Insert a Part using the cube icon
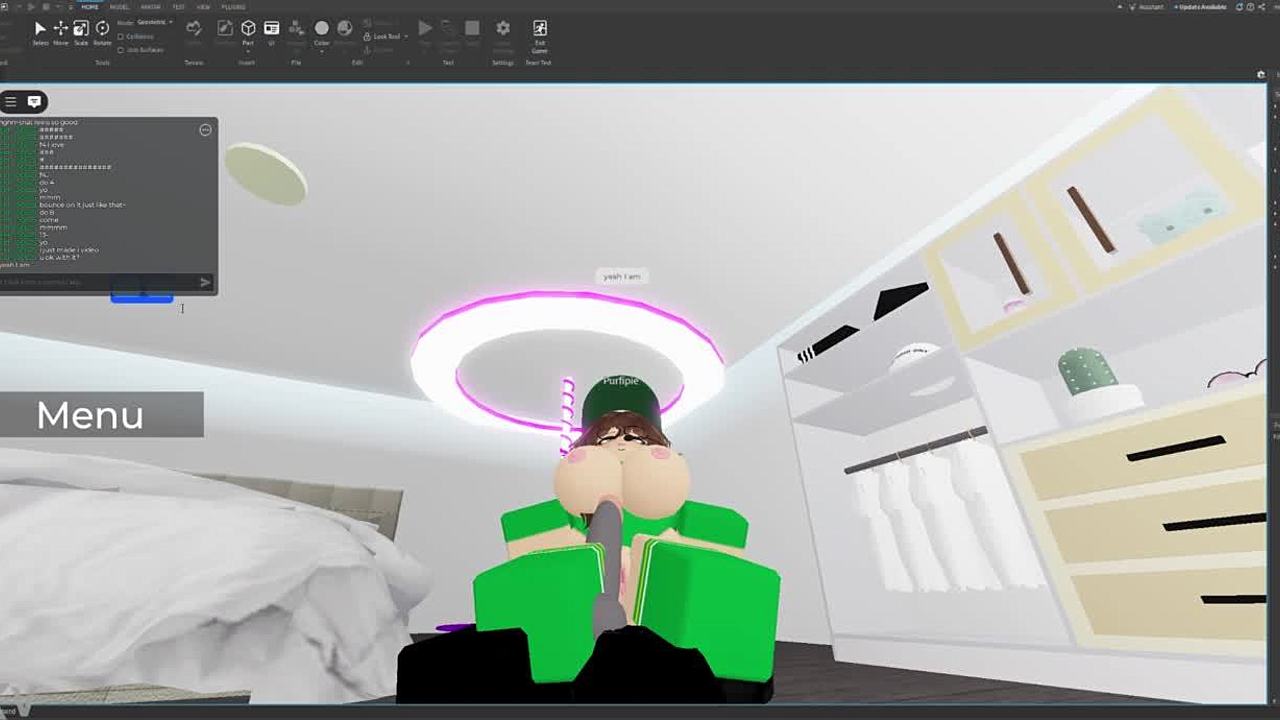This screenshot has width=1280, height=720. [248, 29]
